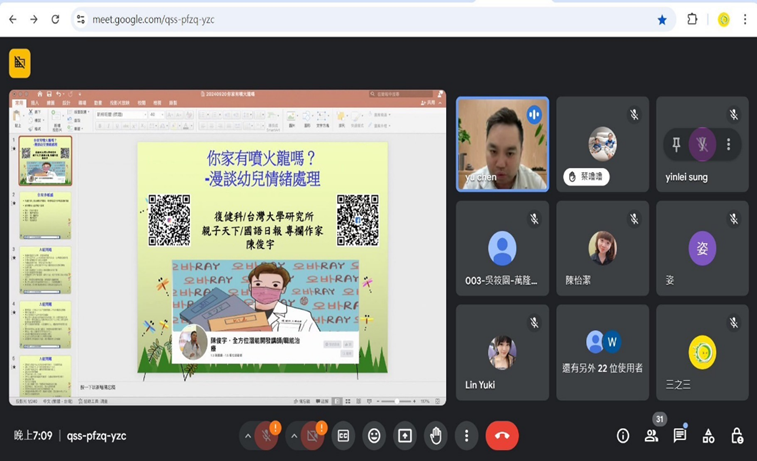Raise hand in the meeting
The image size is (757, 461).
coord(435,436)
